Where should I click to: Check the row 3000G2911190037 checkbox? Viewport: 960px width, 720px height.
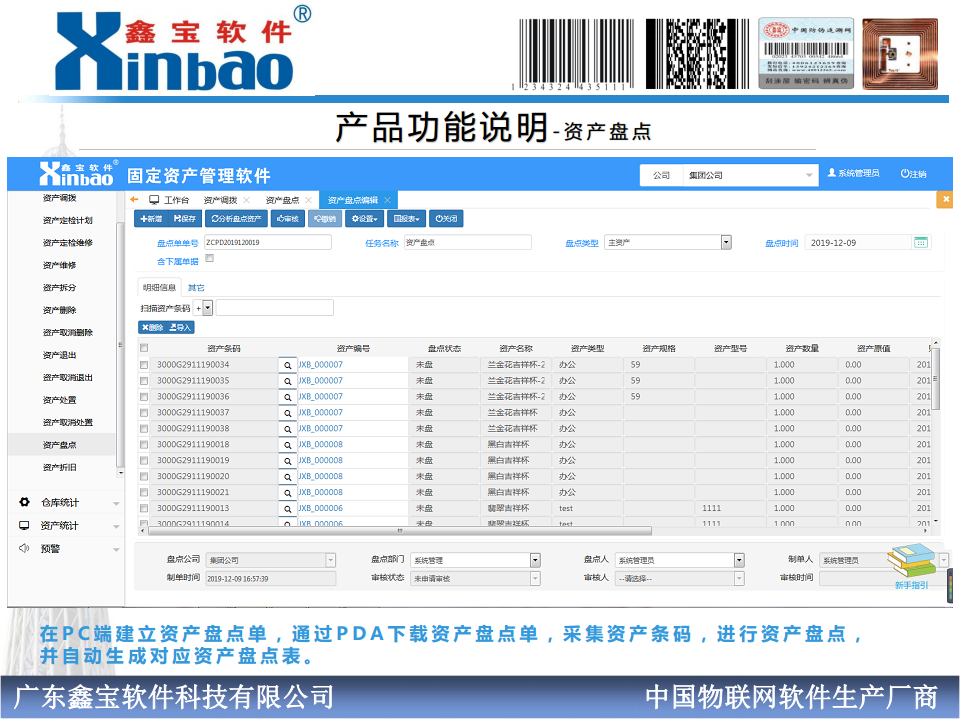pos(144,413)
